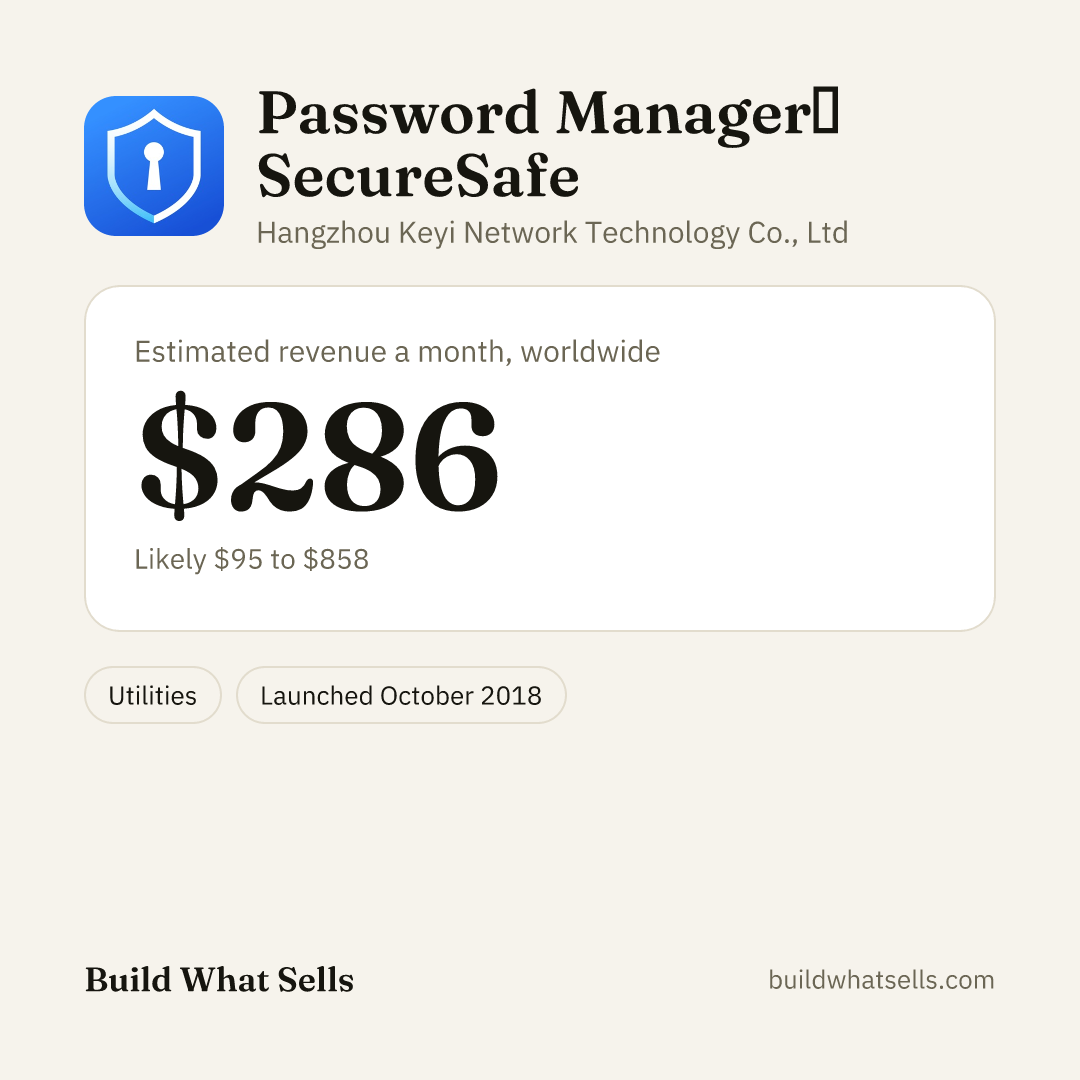1080x1080 pixels.
Task: Select the Launched October 2018 pill
Action: pyautogui.click(x=401, y=695)
